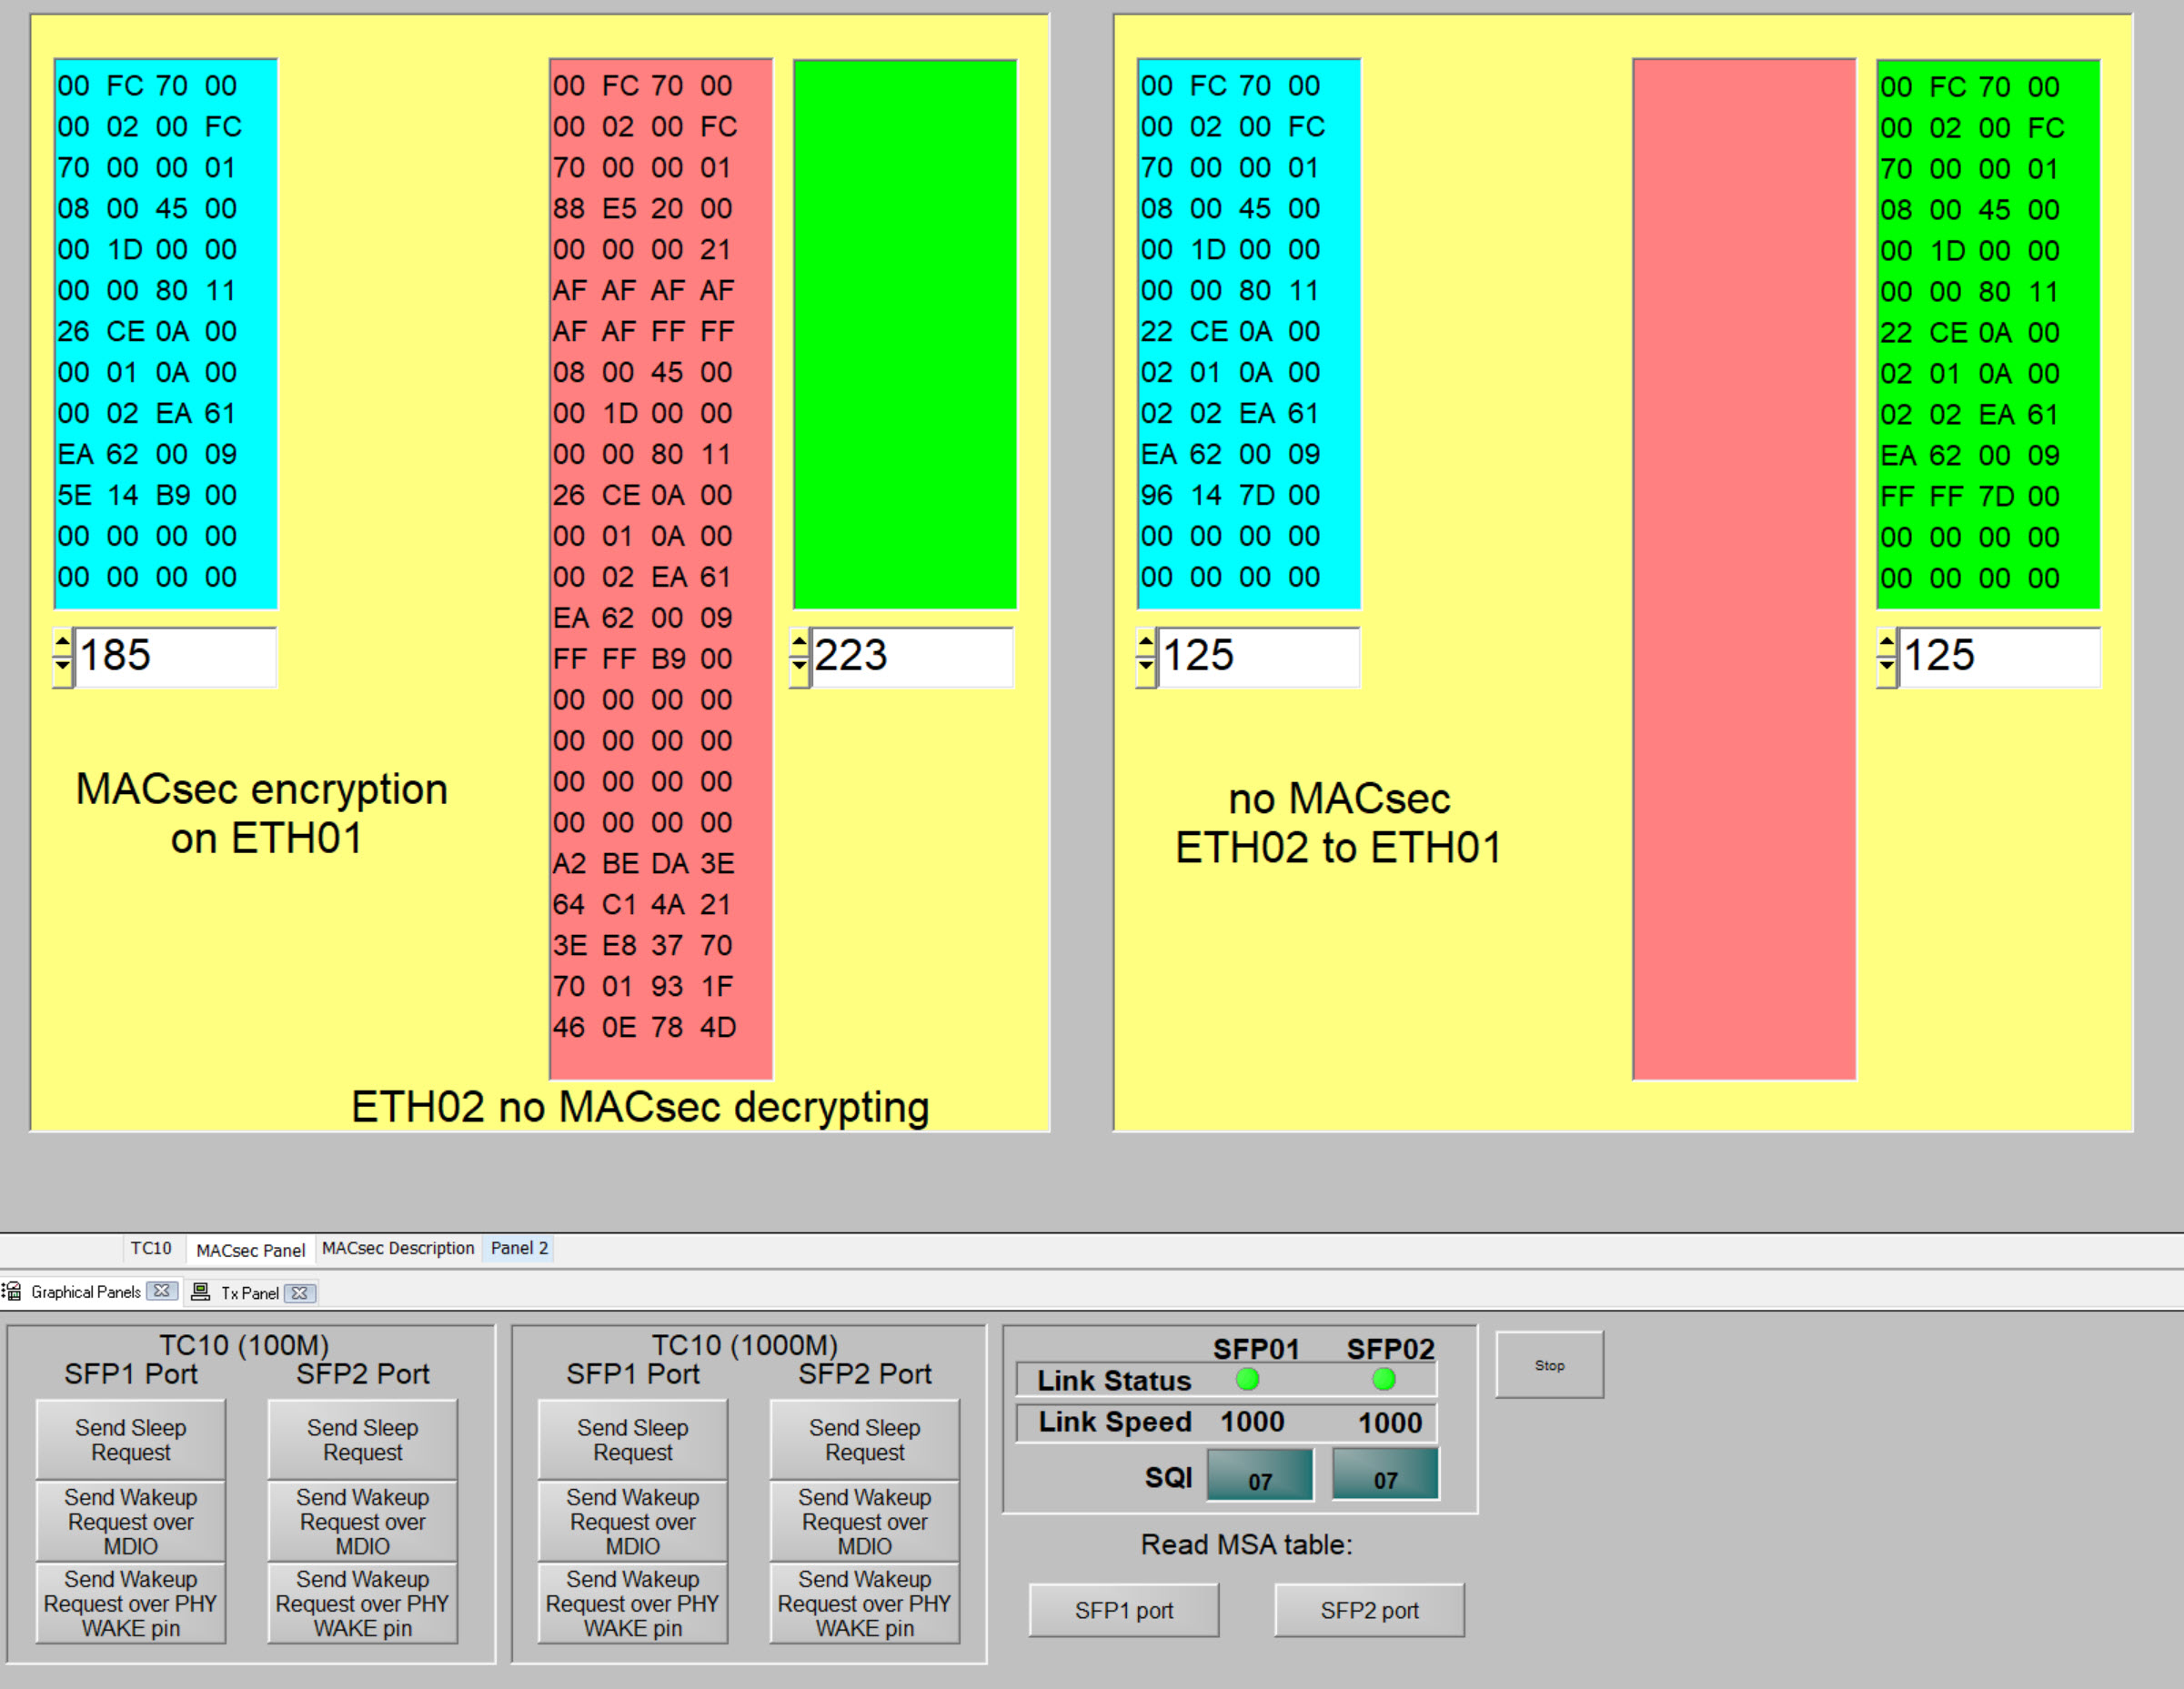Click the green SFP01 Link Status LED
2184x1689 pixels.
pos(1247,1380)
